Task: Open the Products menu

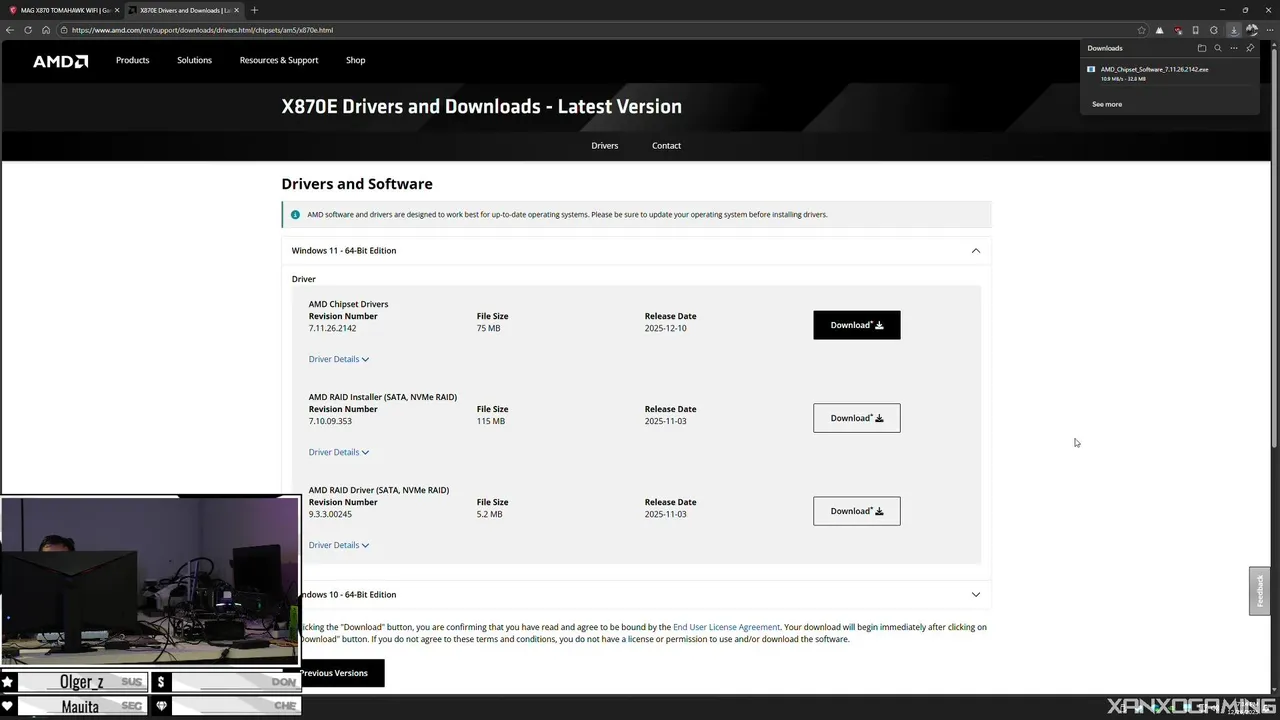Action: (132, 60)
